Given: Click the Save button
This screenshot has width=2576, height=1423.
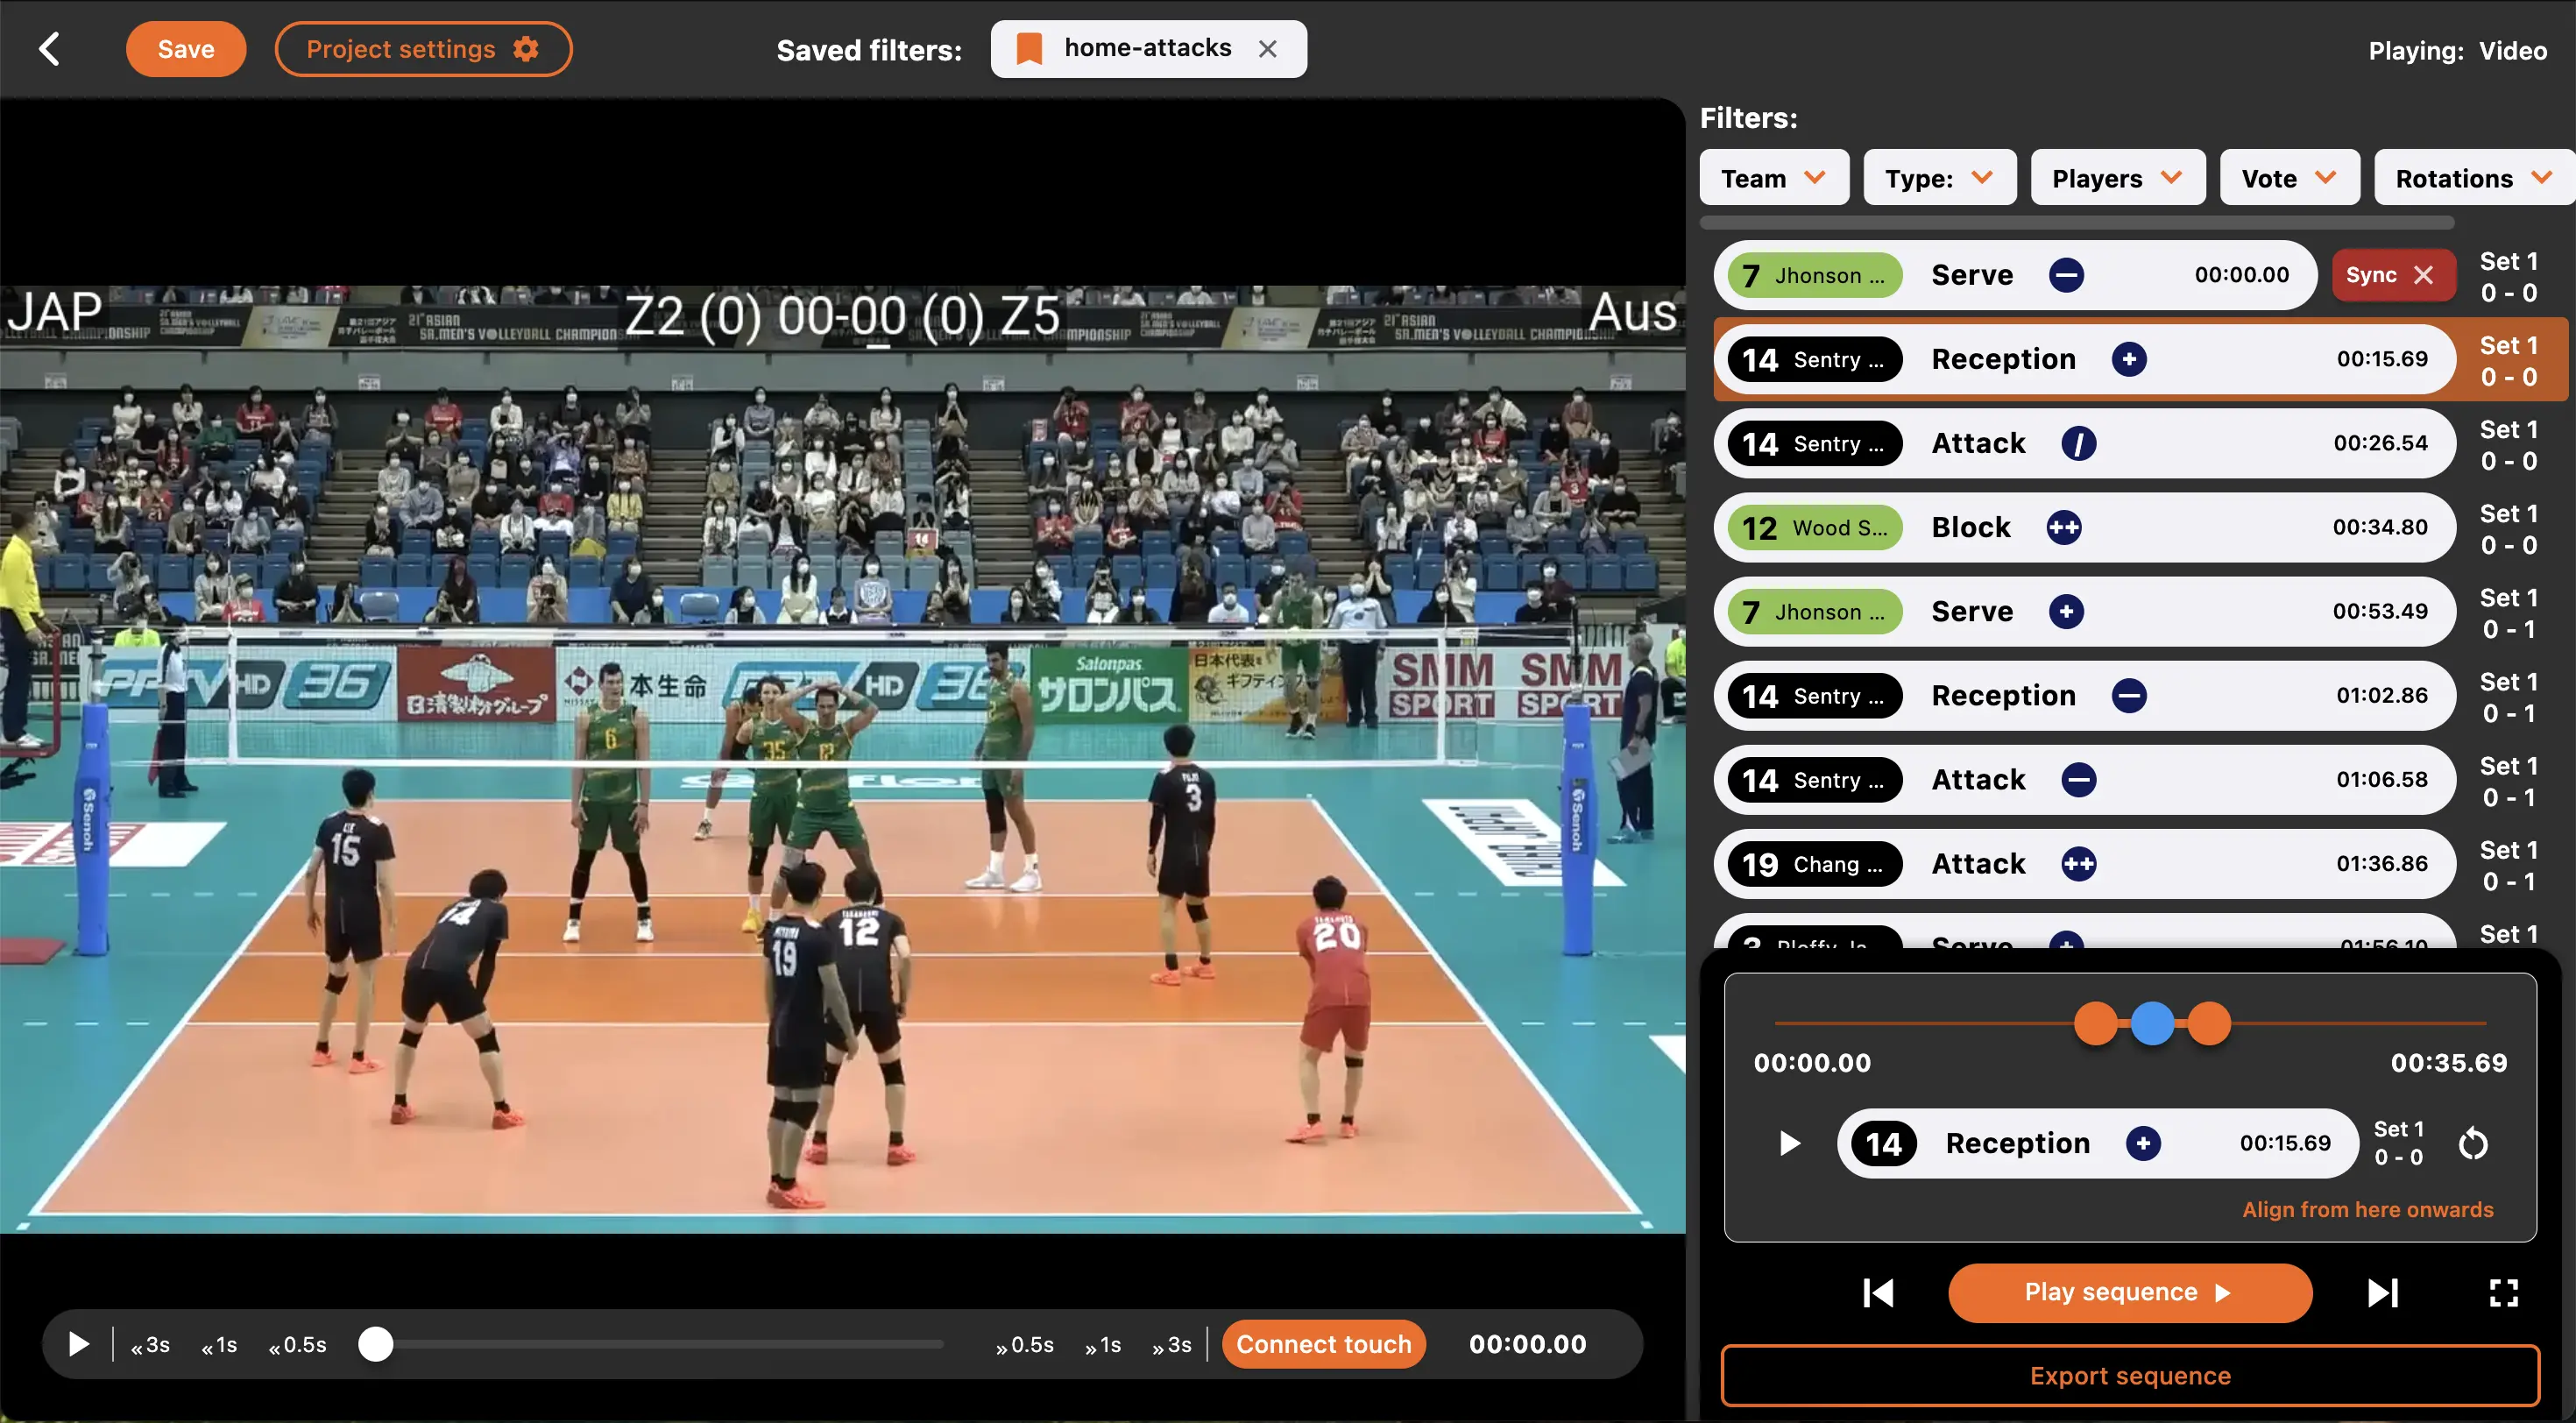Looking at the screenshot, I should pos(186,49).
